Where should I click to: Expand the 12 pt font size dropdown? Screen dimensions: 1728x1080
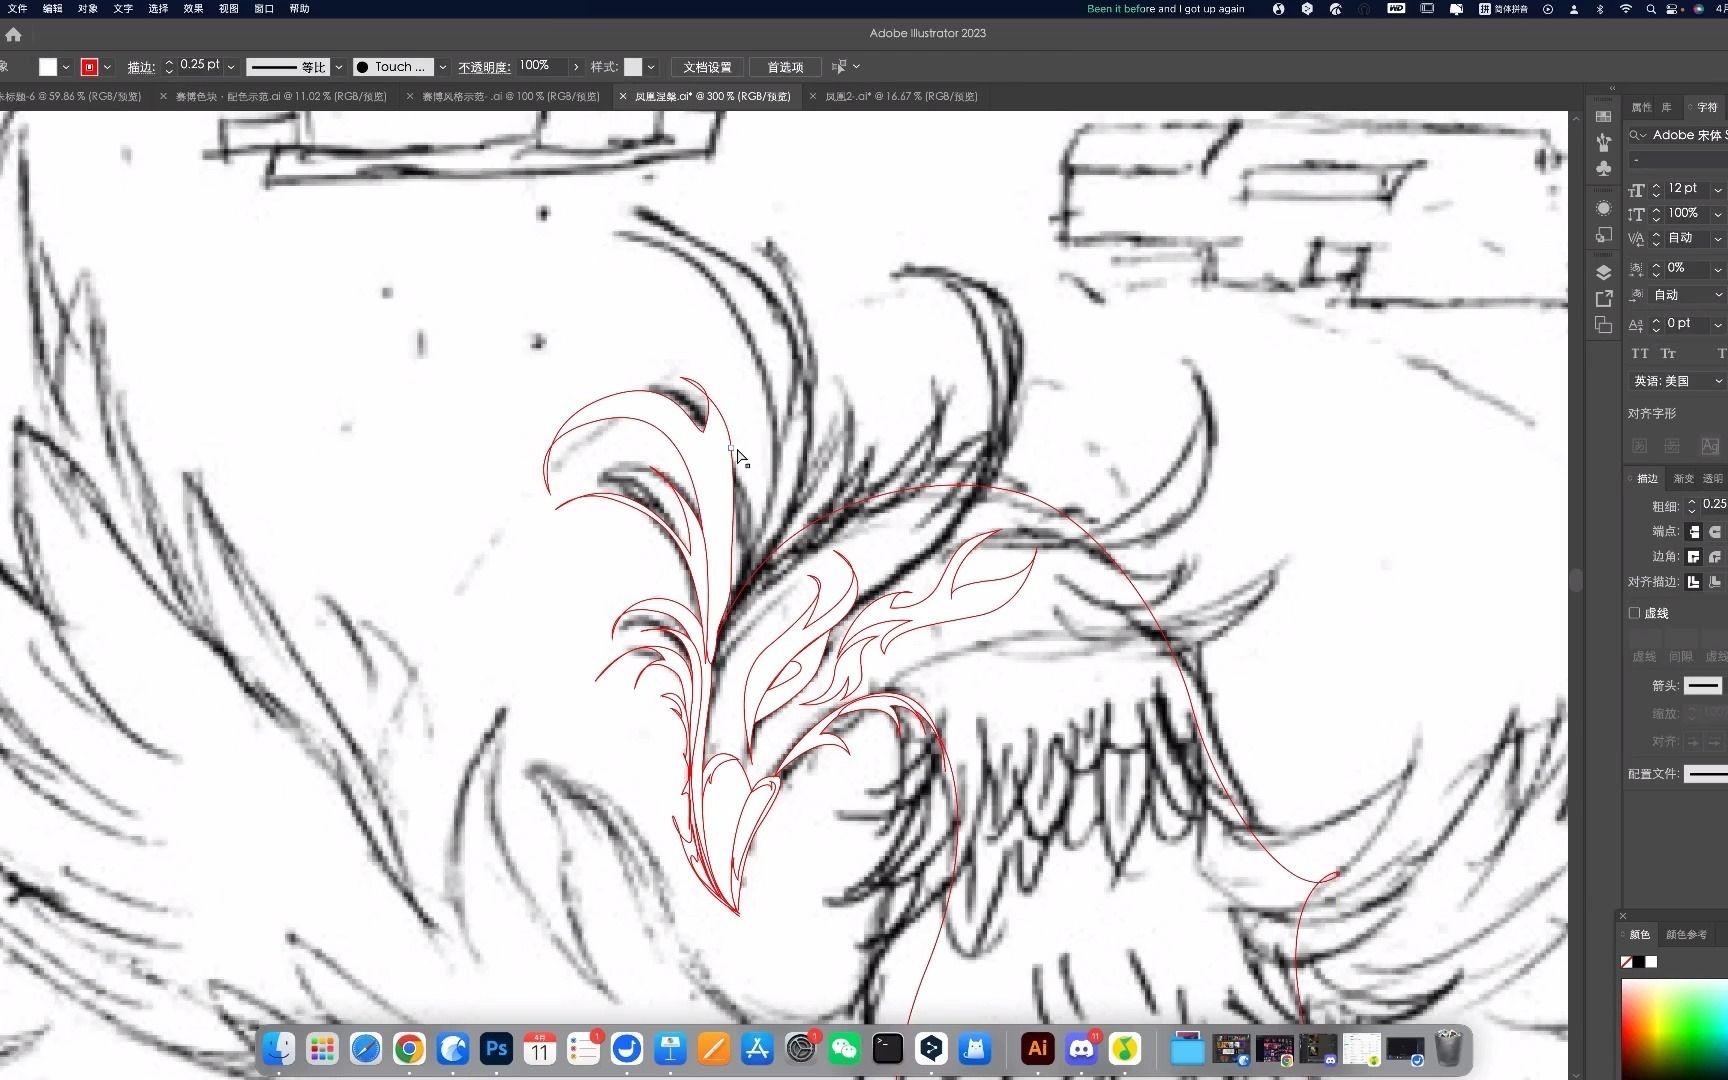pos(1718,190)
